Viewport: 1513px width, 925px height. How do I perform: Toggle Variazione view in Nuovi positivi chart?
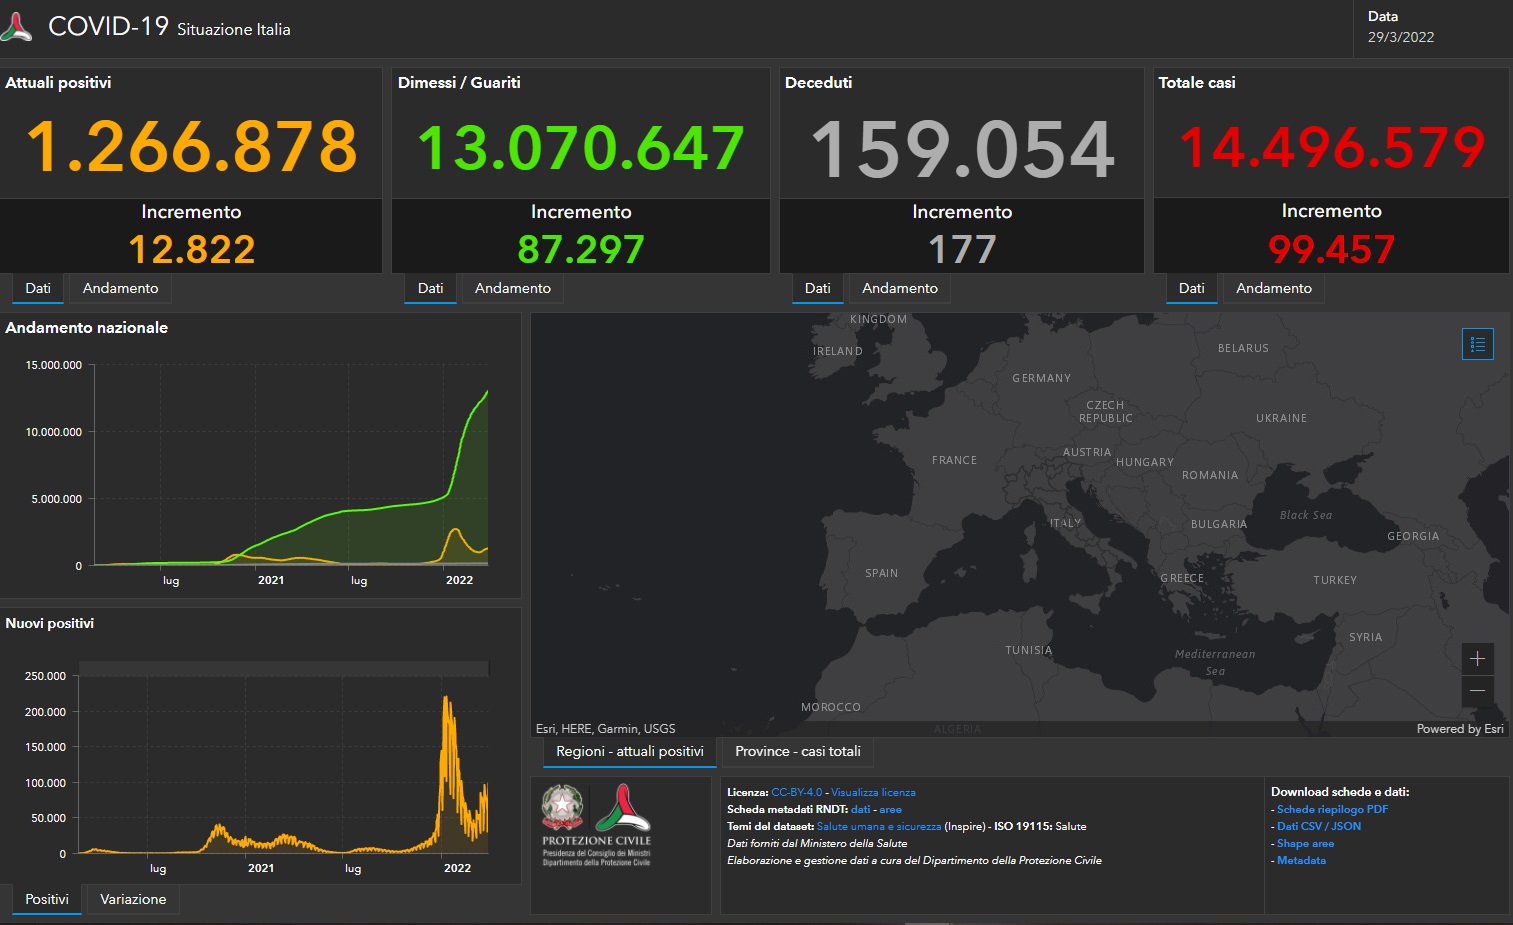pyautogui.click(x=132, y=899)
